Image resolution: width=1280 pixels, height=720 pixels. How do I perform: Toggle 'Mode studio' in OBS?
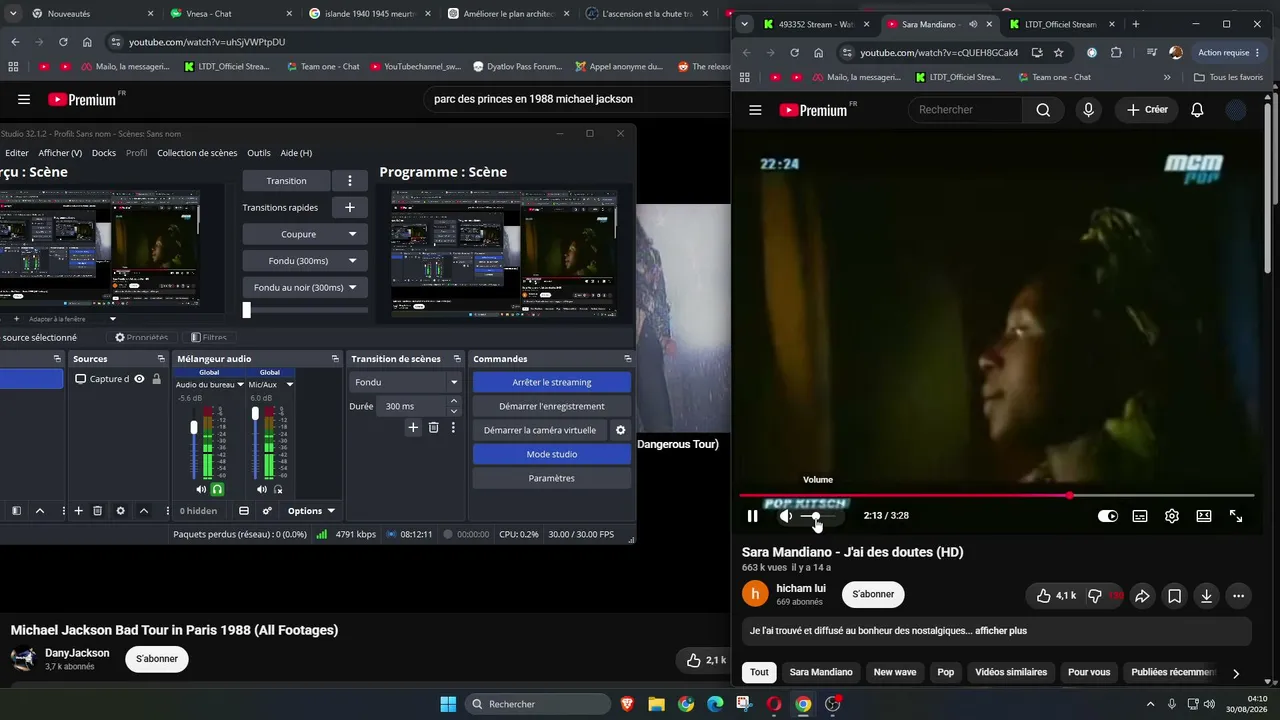[552, 454]
